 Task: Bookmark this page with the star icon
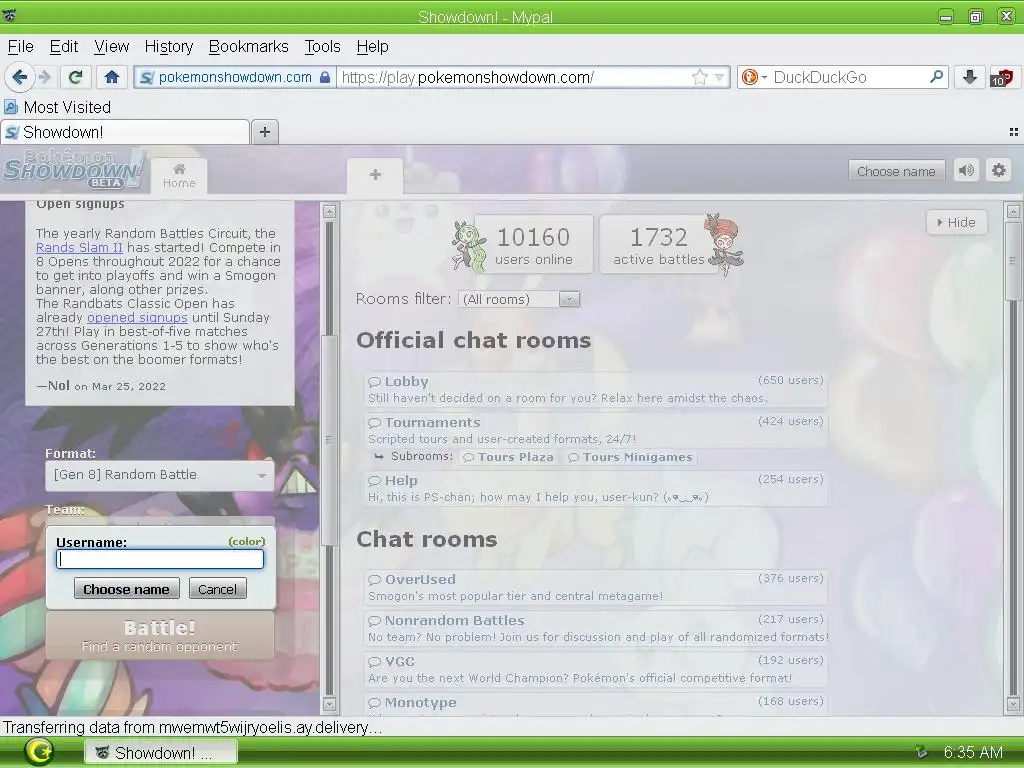coord(699,77)
